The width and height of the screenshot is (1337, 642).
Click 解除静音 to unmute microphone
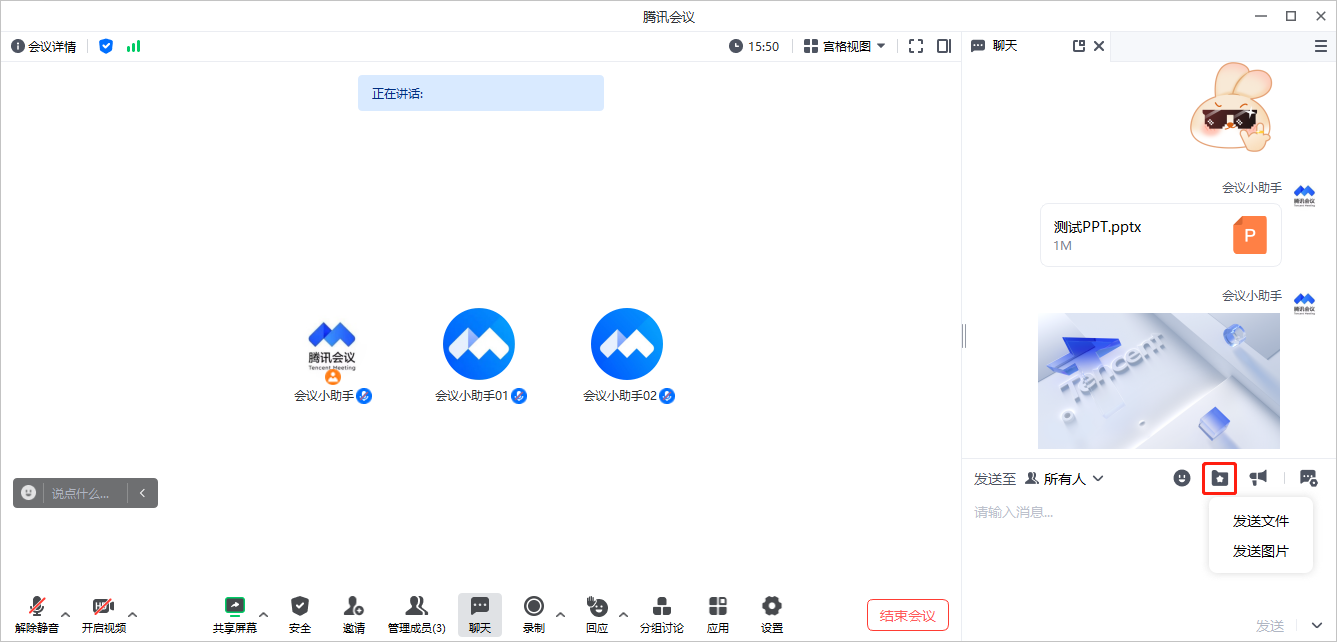point(37,615)
